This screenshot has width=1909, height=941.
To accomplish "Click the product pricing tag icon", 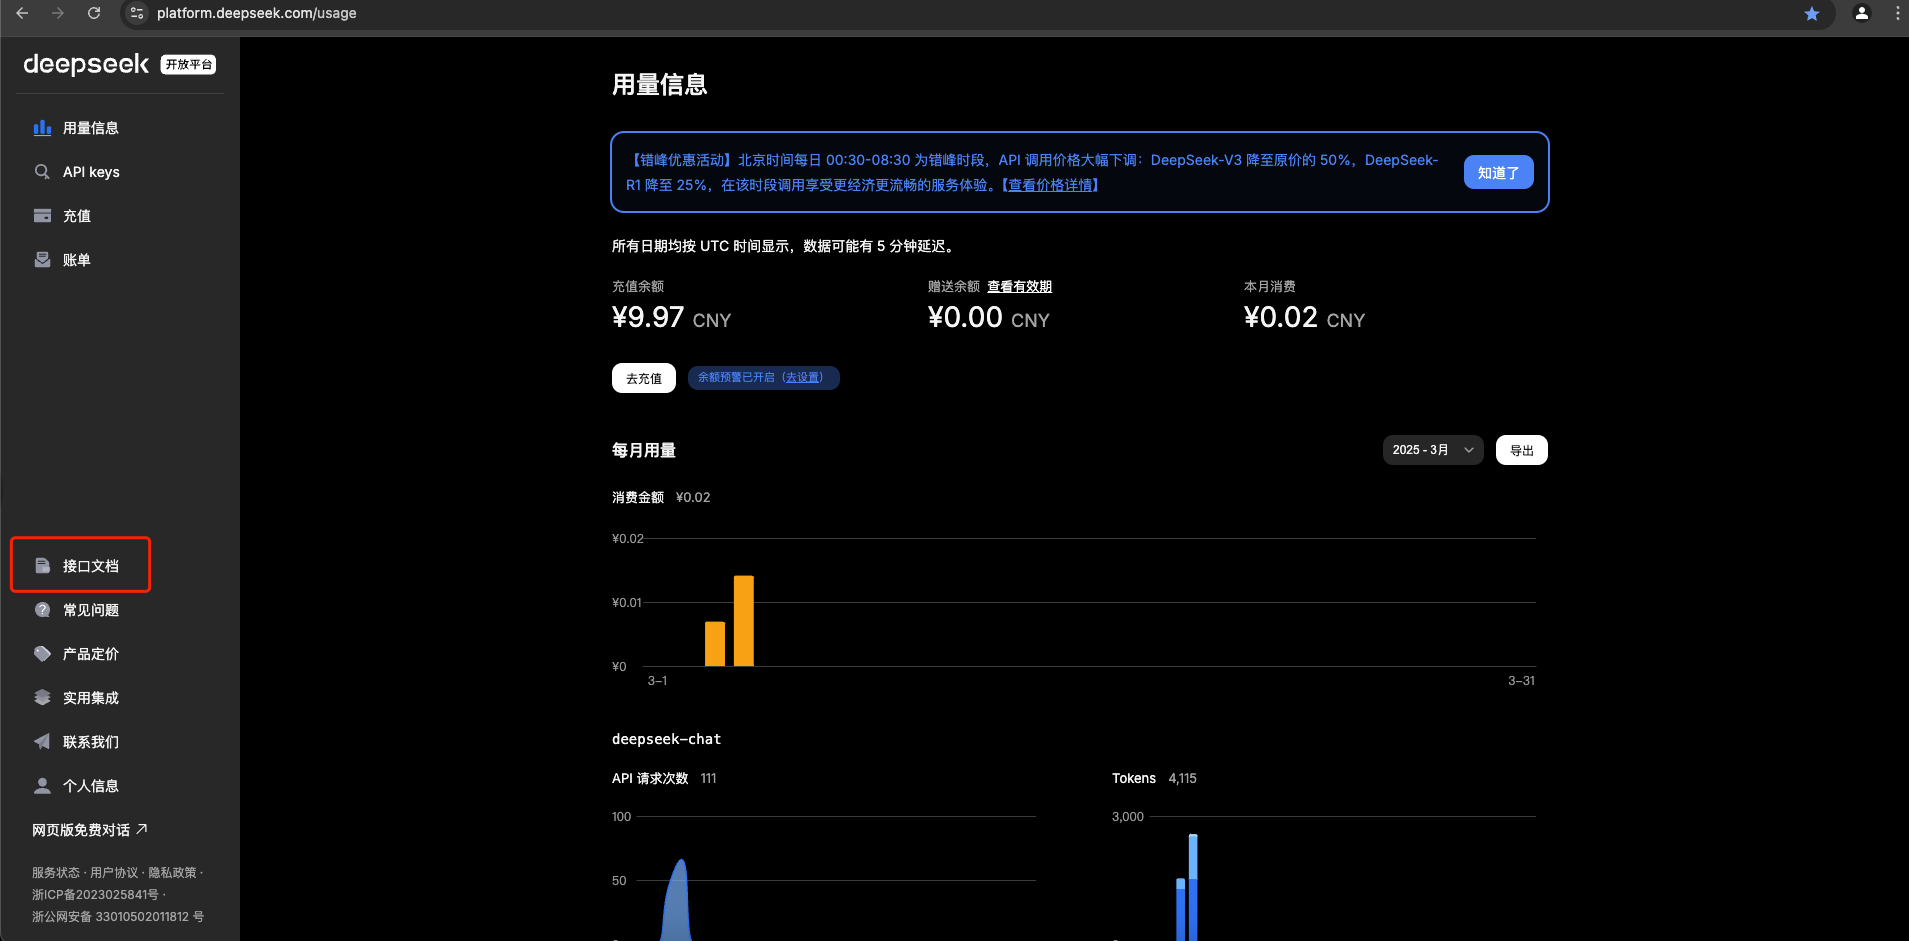I will (42, 654).
